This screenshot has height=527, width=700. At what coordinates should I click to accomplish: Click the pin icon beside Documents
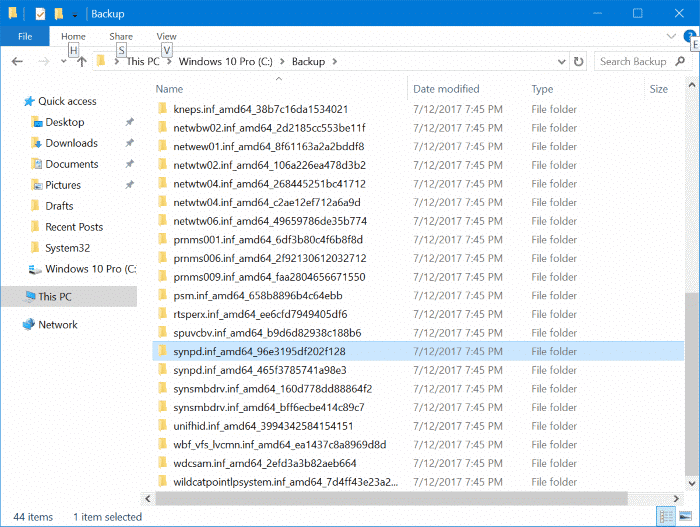tap(129, 163)
